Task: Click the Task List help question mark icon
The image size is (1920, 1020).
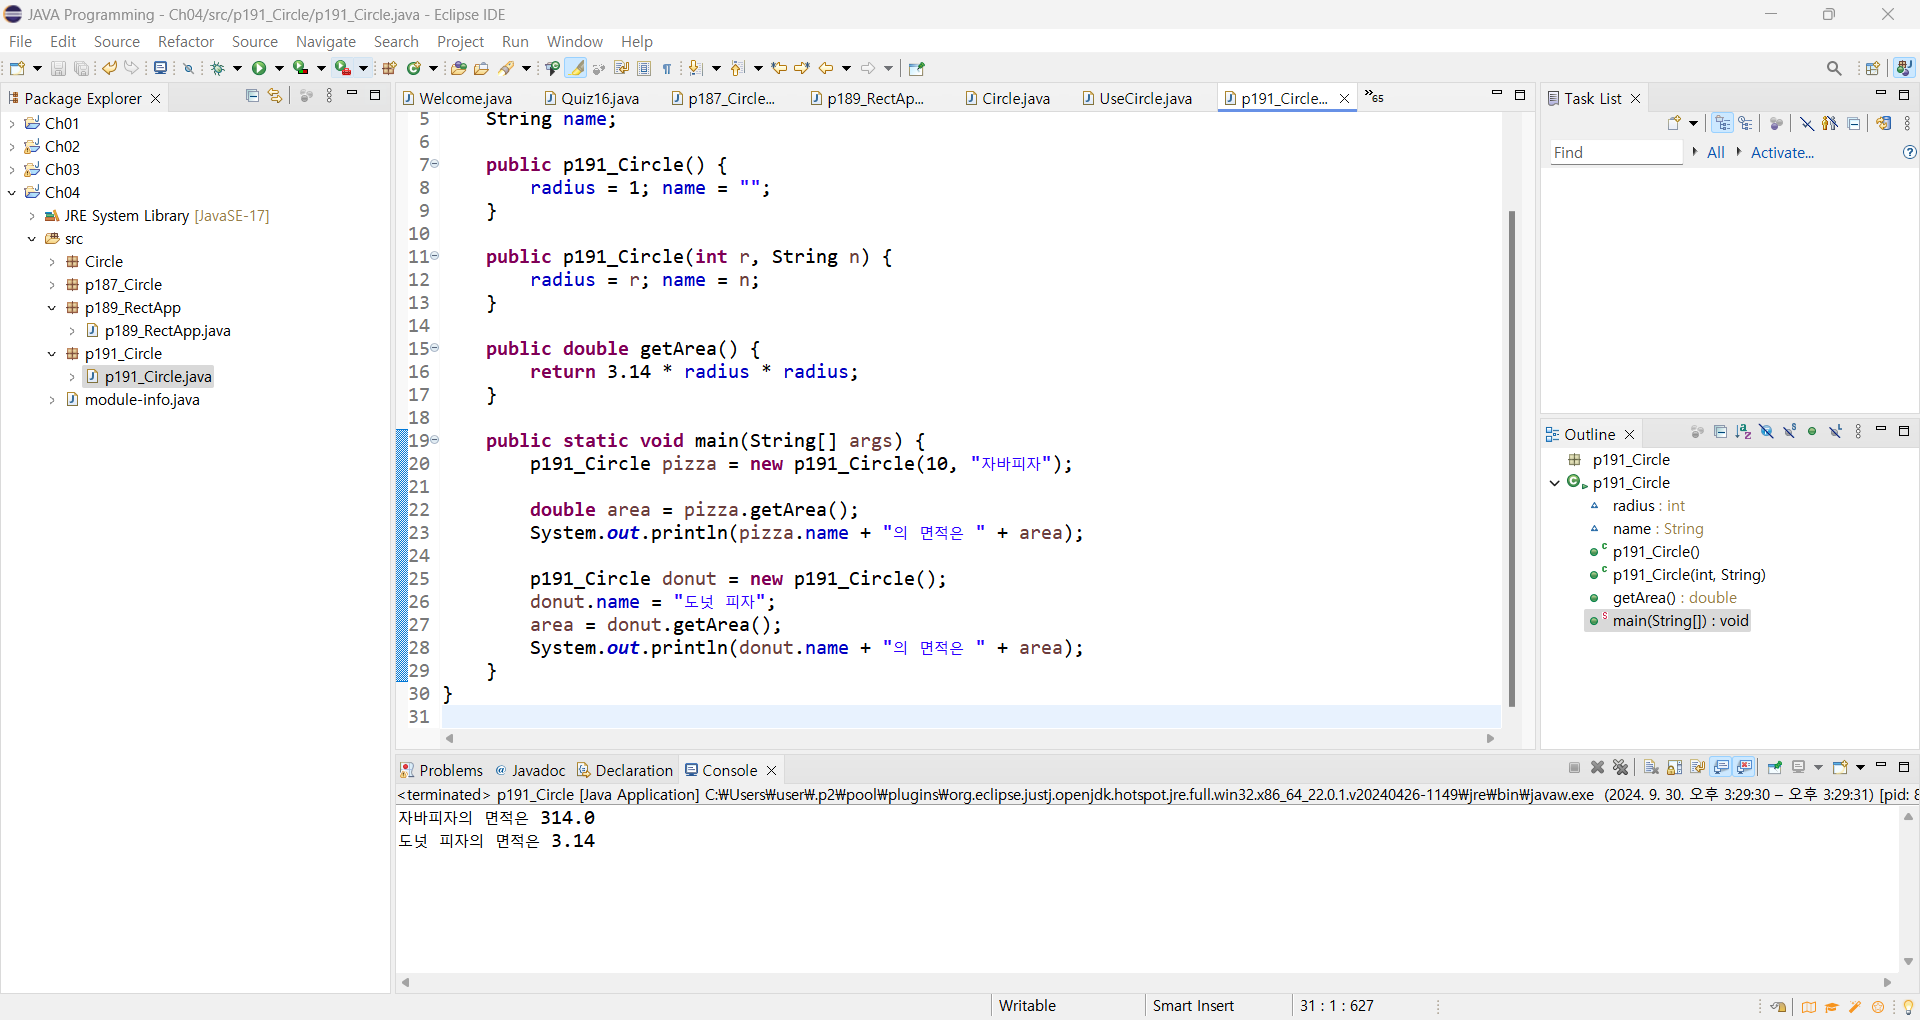Action: [1910, 152]
